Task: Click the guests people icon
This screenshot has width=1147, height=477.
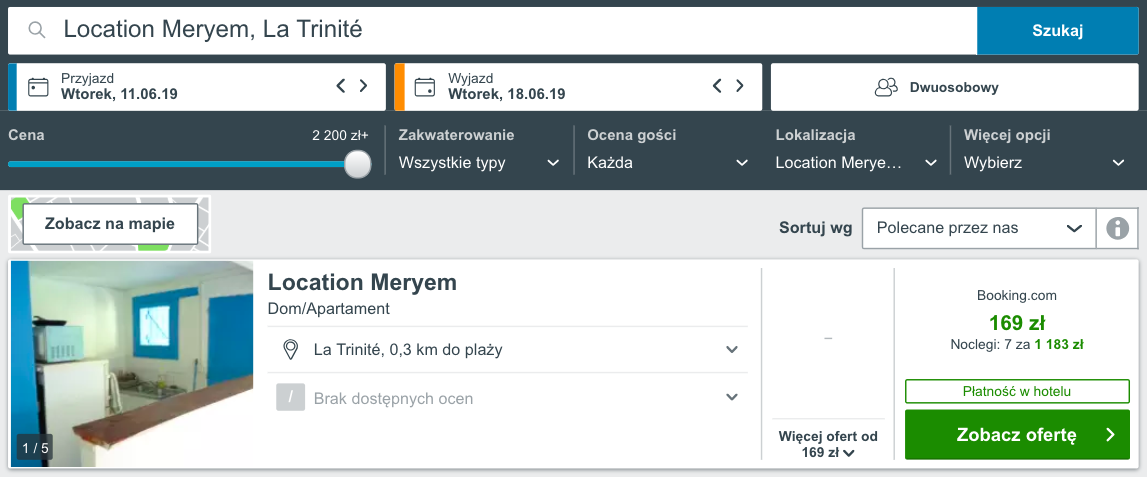Action: (x=886, y=87)
